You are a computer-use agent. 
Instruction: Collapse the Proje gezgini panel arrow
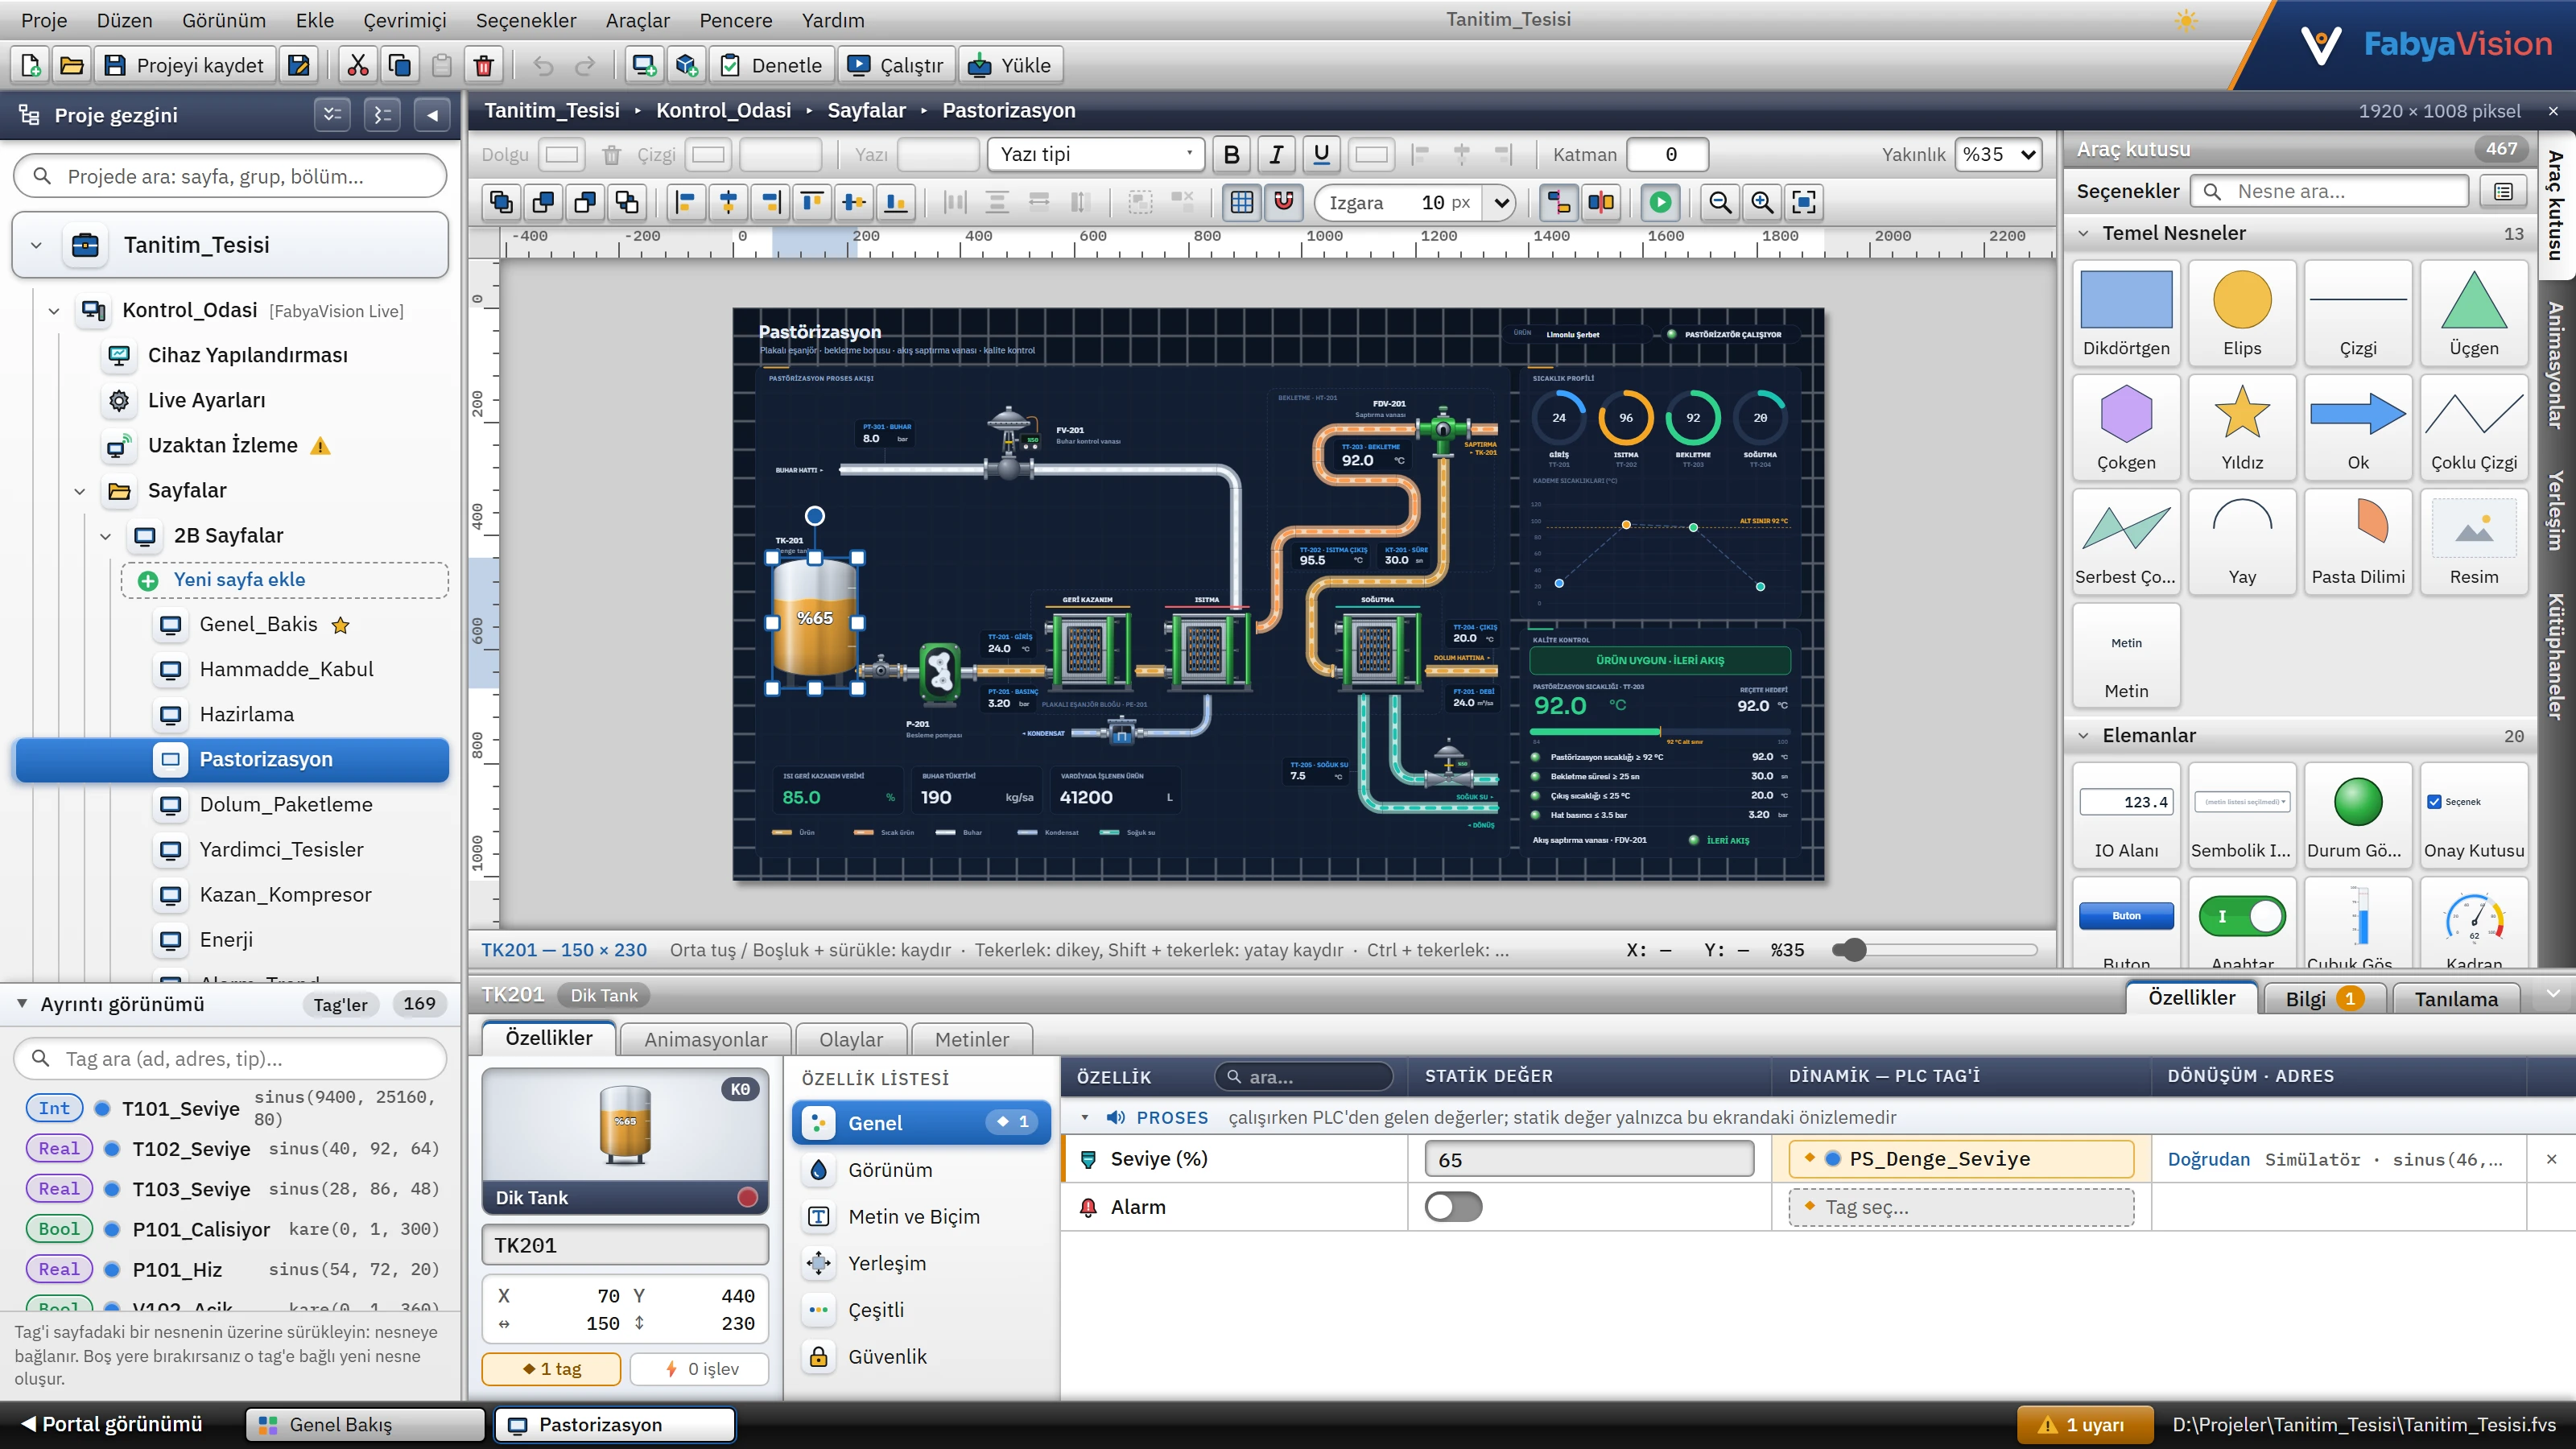click(432, 115)
